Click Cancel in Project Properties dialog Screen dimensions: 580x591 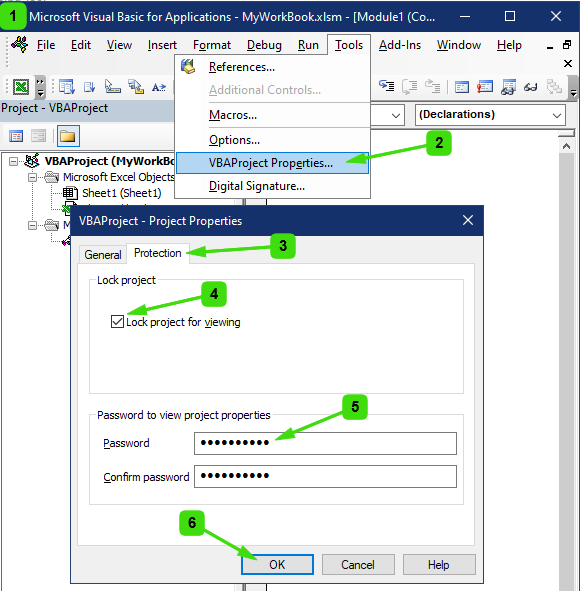[358, 565]
